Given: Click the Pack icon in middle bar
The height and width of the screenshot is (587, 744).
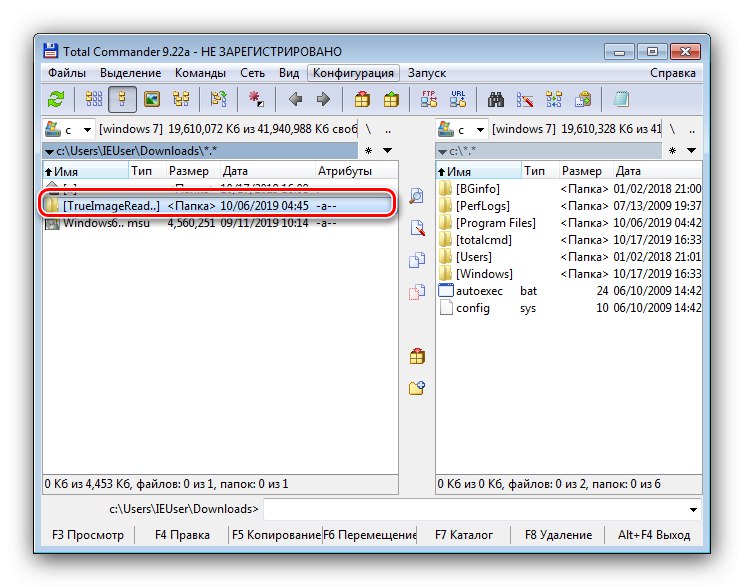Looking at the screenshot, I should pos(417,356).
